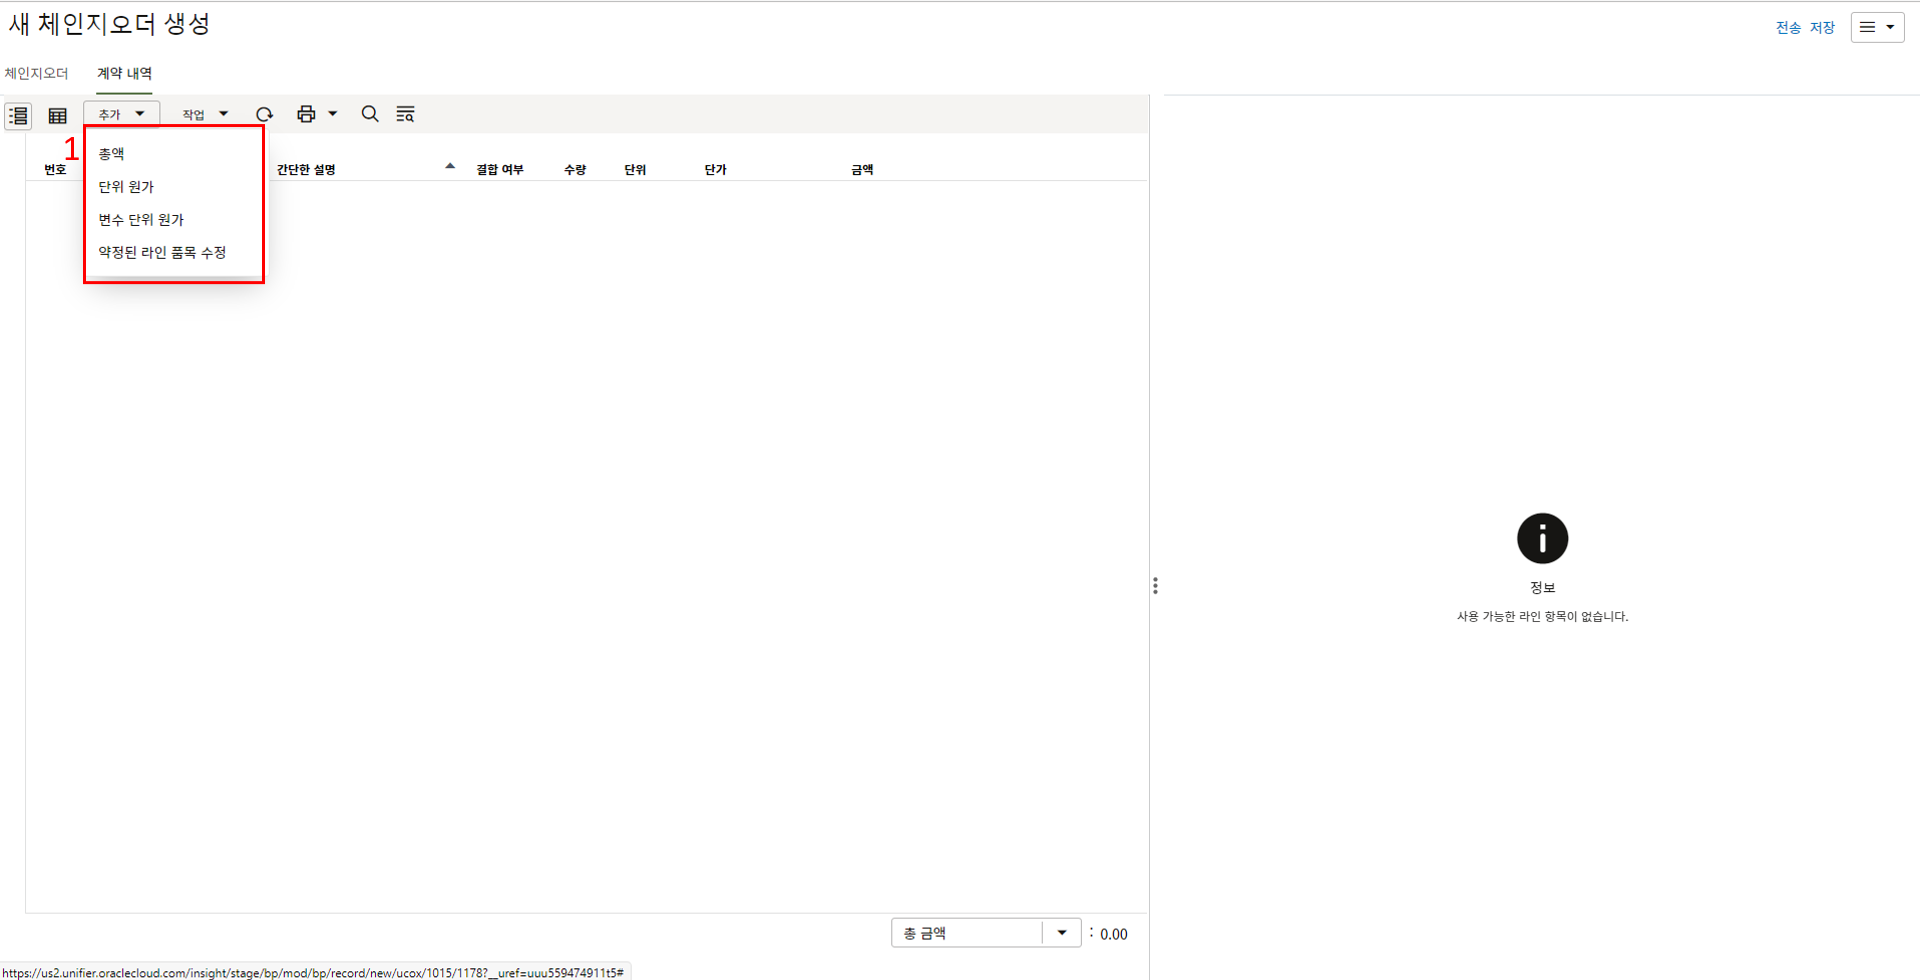Switch to the grid view icon
Image resolution: width=1920 pixels, height=980 pixels.
tap(58, 116)
